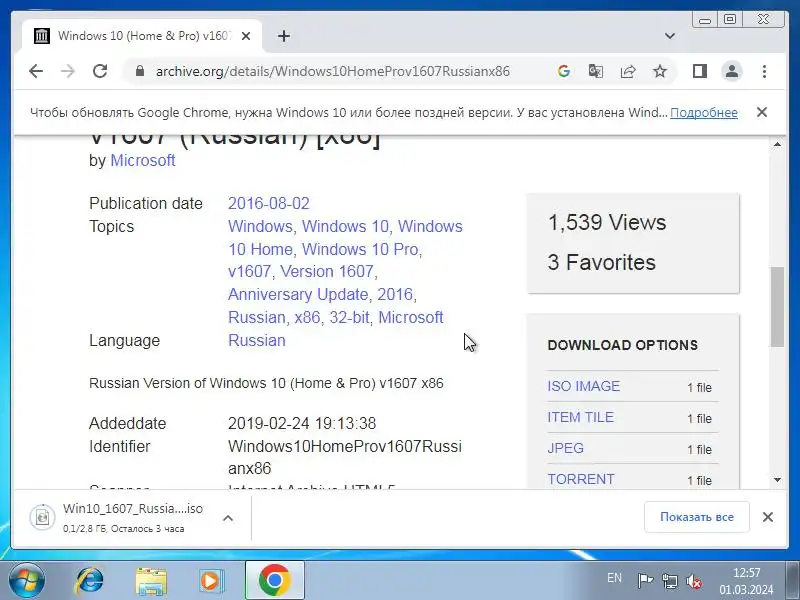Open the translate page icon

[x=595, y=71]
